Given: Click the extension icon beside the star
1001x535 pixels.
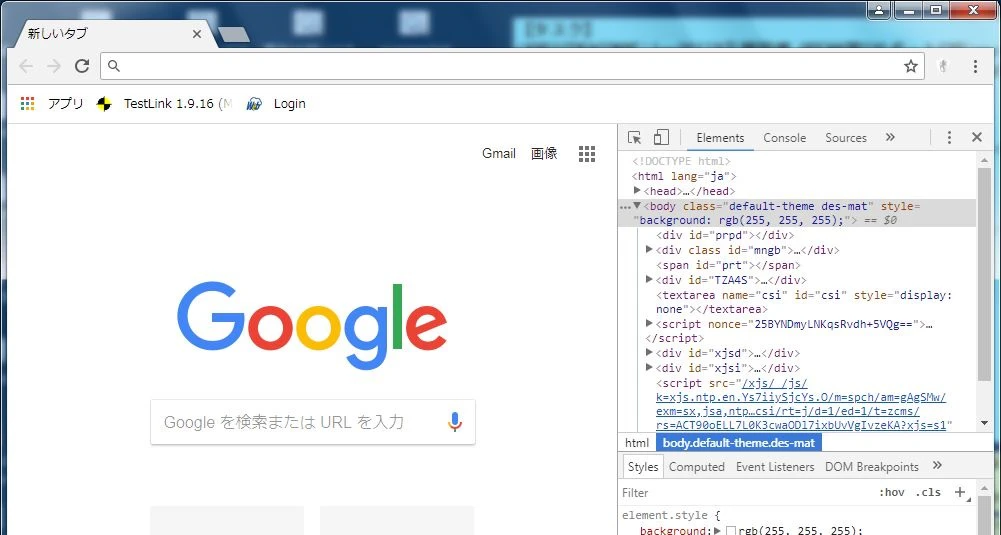Looking at the screenshot, I should 944,66.
